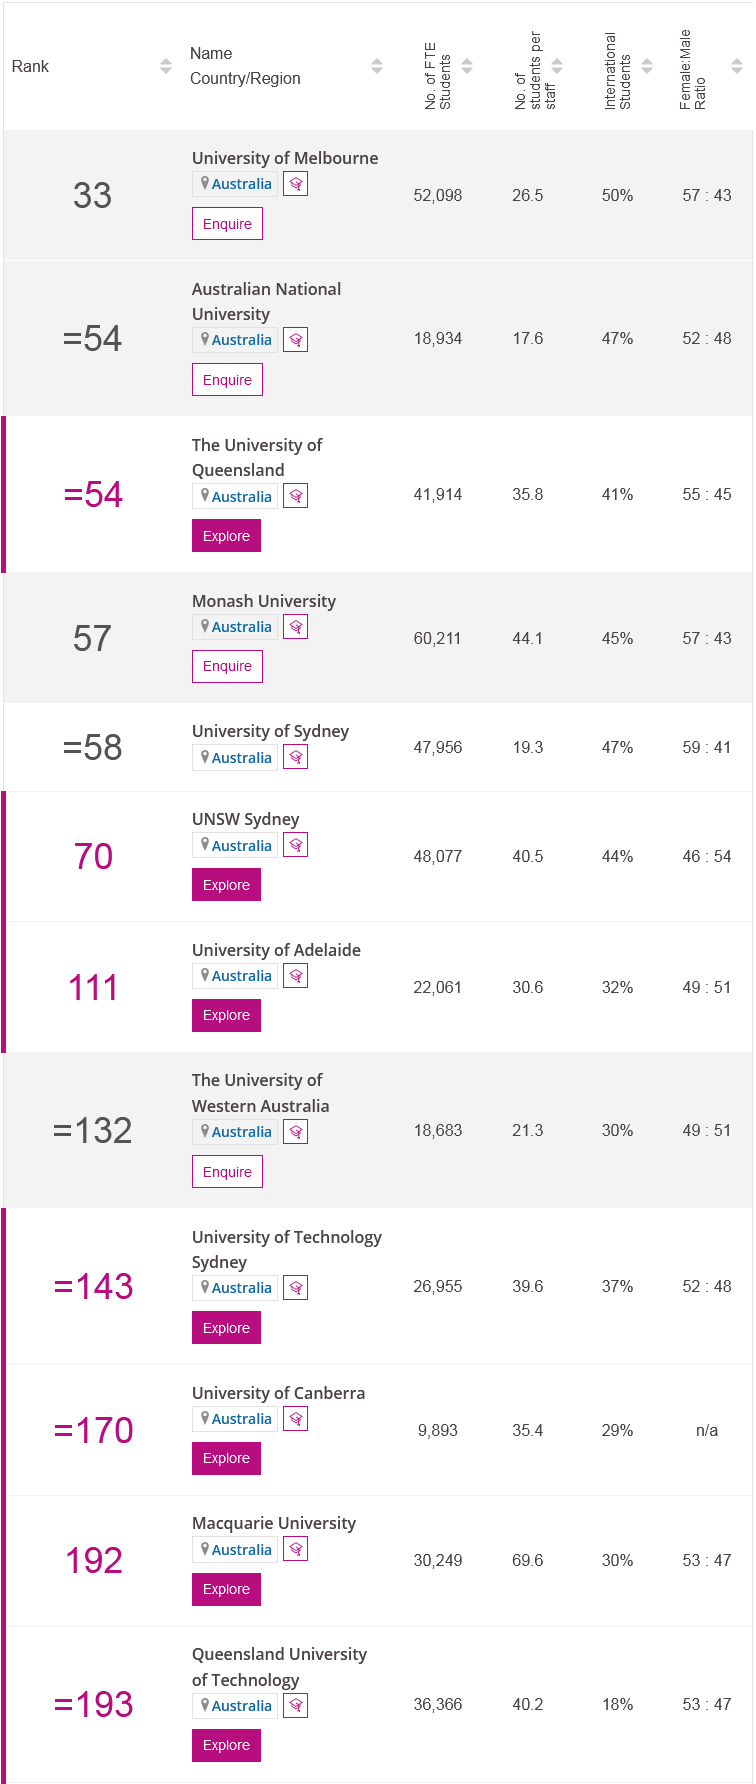Click graduation cap icon for Australian National University
The height and width of the screenshot is (1784, 756).
click(295, 340)
